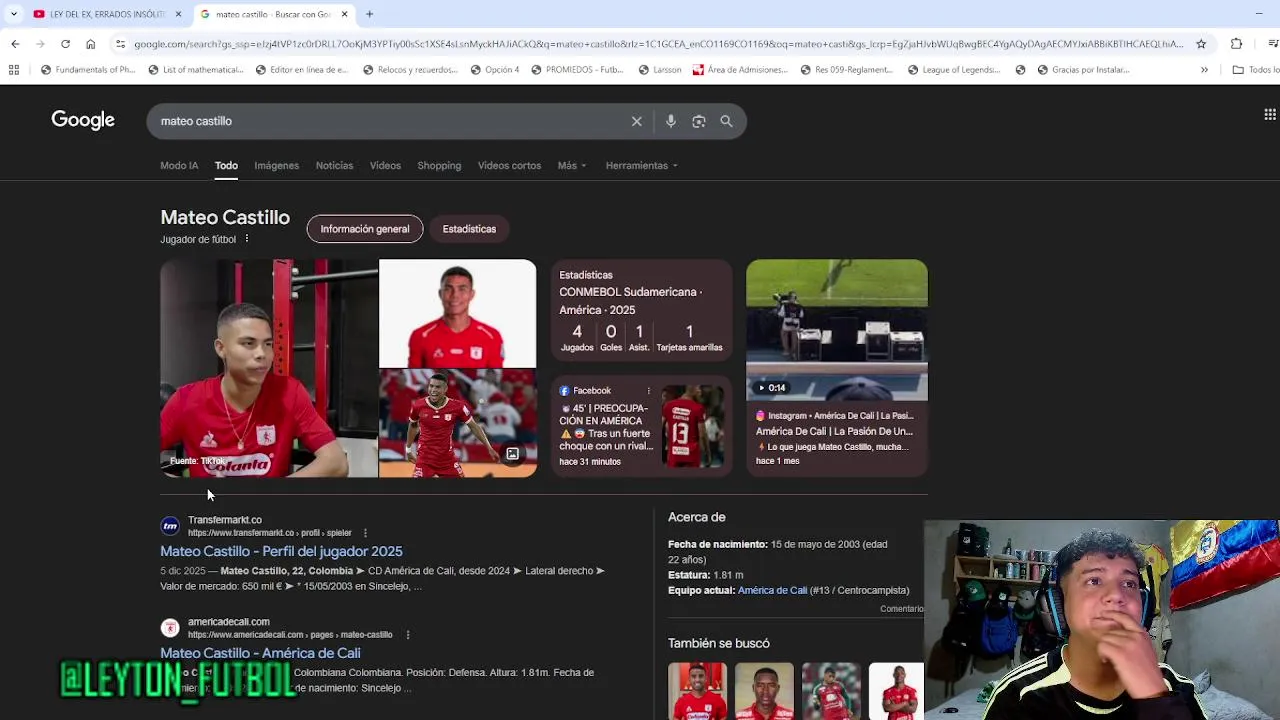Open the Facebook 'PREOCUPACIÓN EN AMÉRICA' post

[642, 426]
